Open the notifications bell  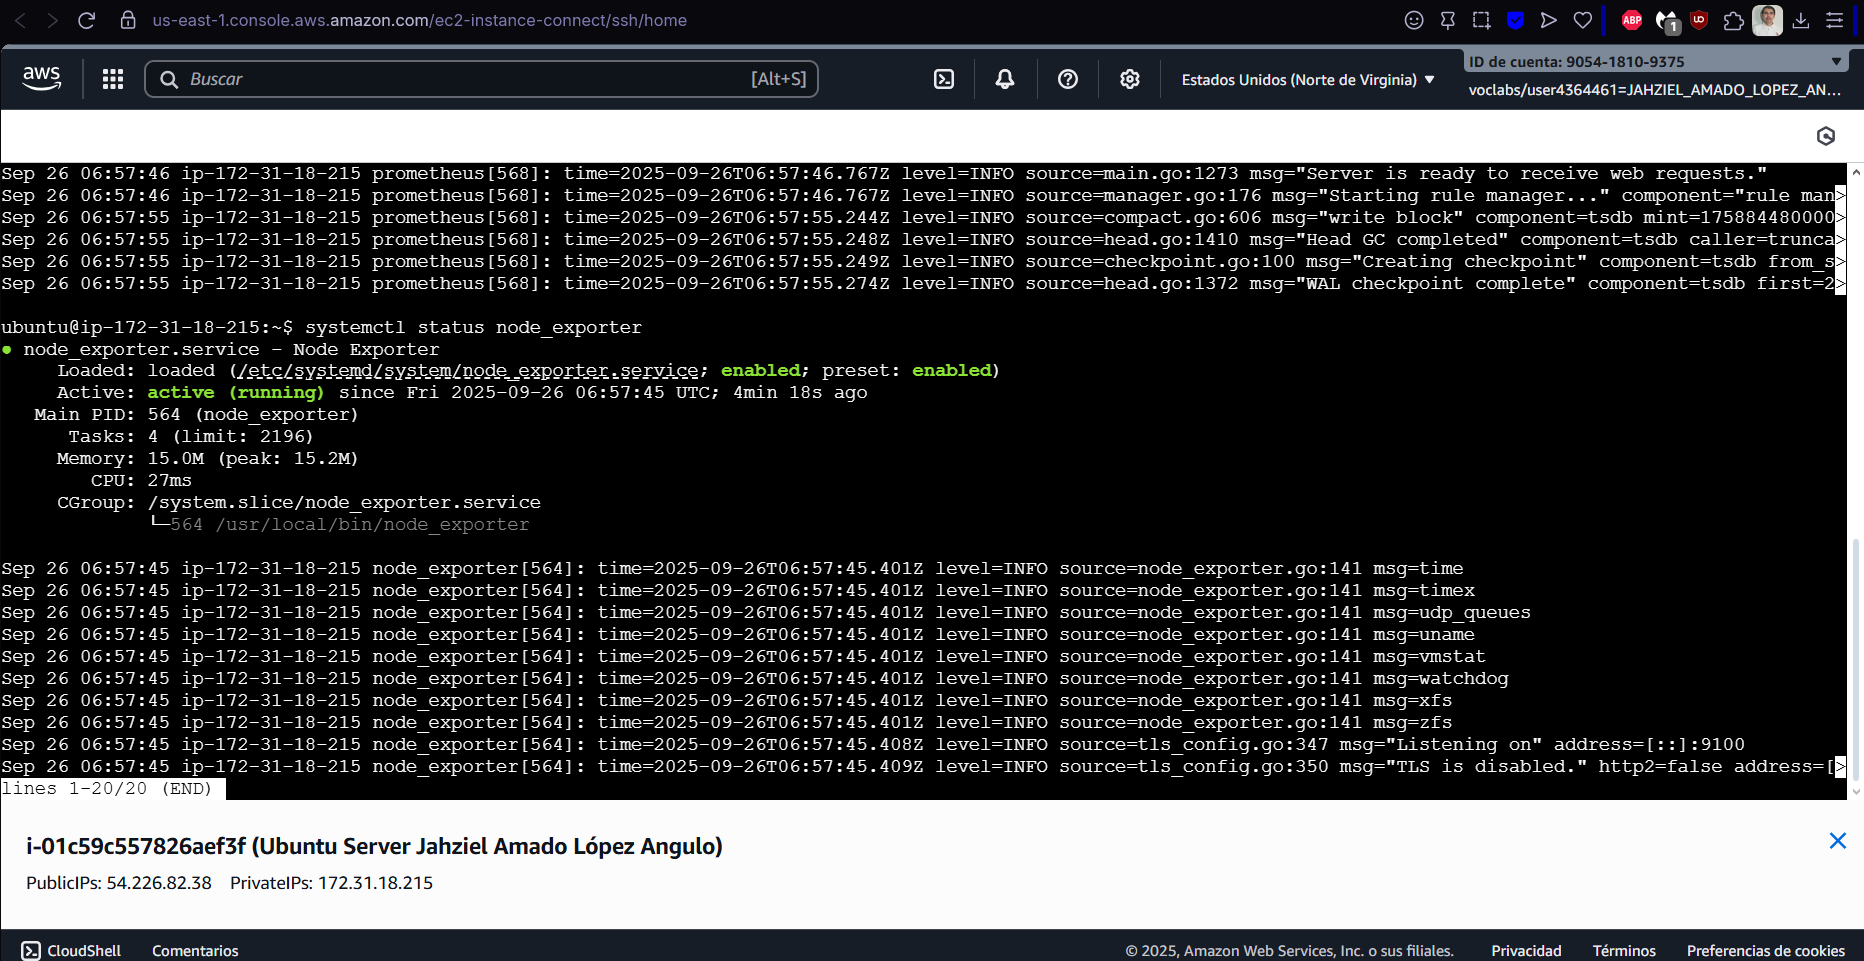click(1005, 79)
